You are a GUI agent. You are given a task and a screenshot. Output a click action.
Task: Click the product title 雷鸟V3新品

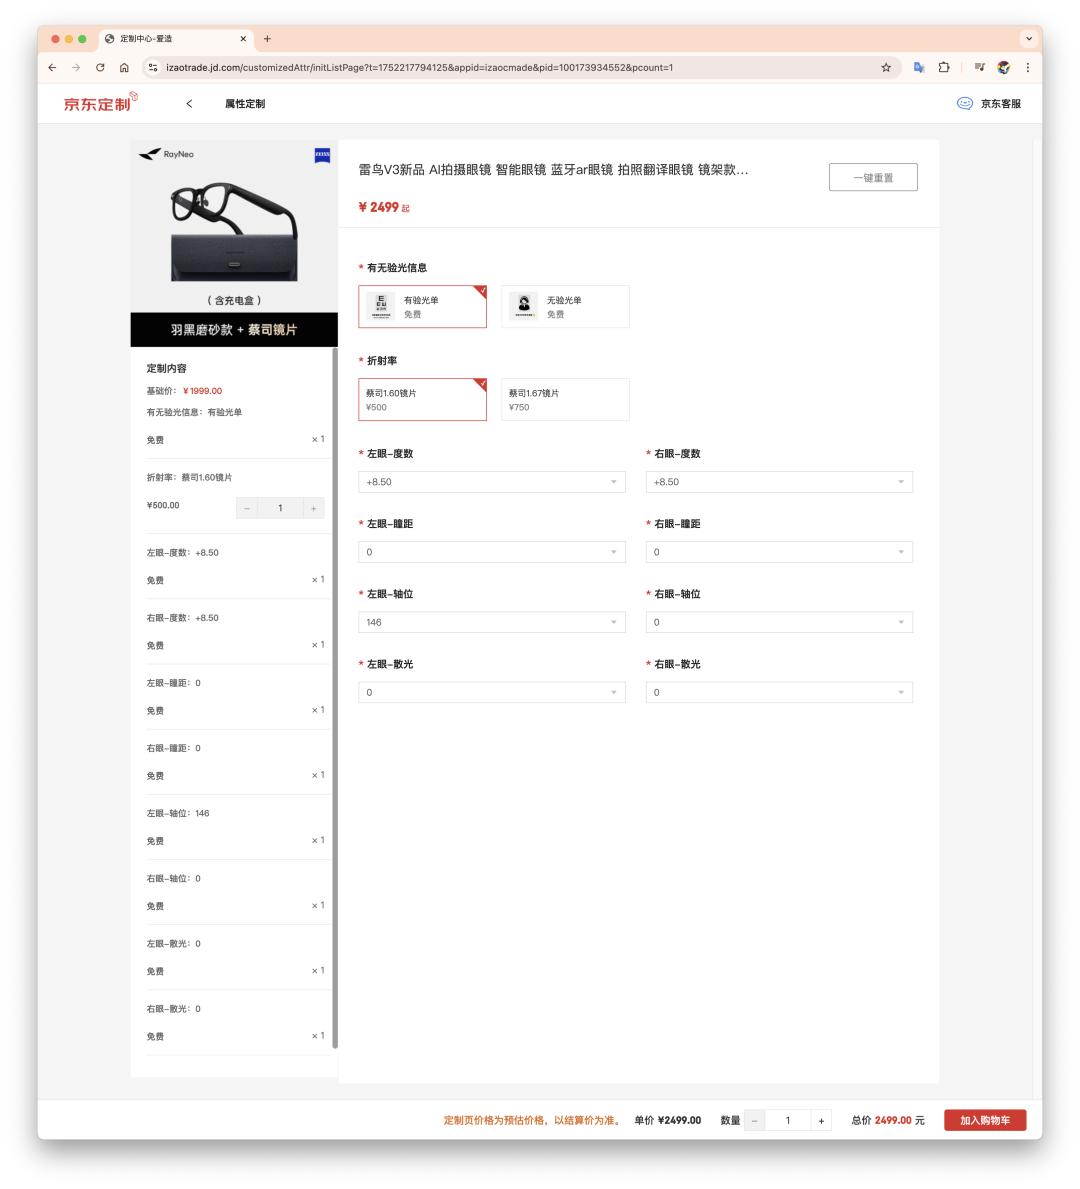(x=553, y=170)
